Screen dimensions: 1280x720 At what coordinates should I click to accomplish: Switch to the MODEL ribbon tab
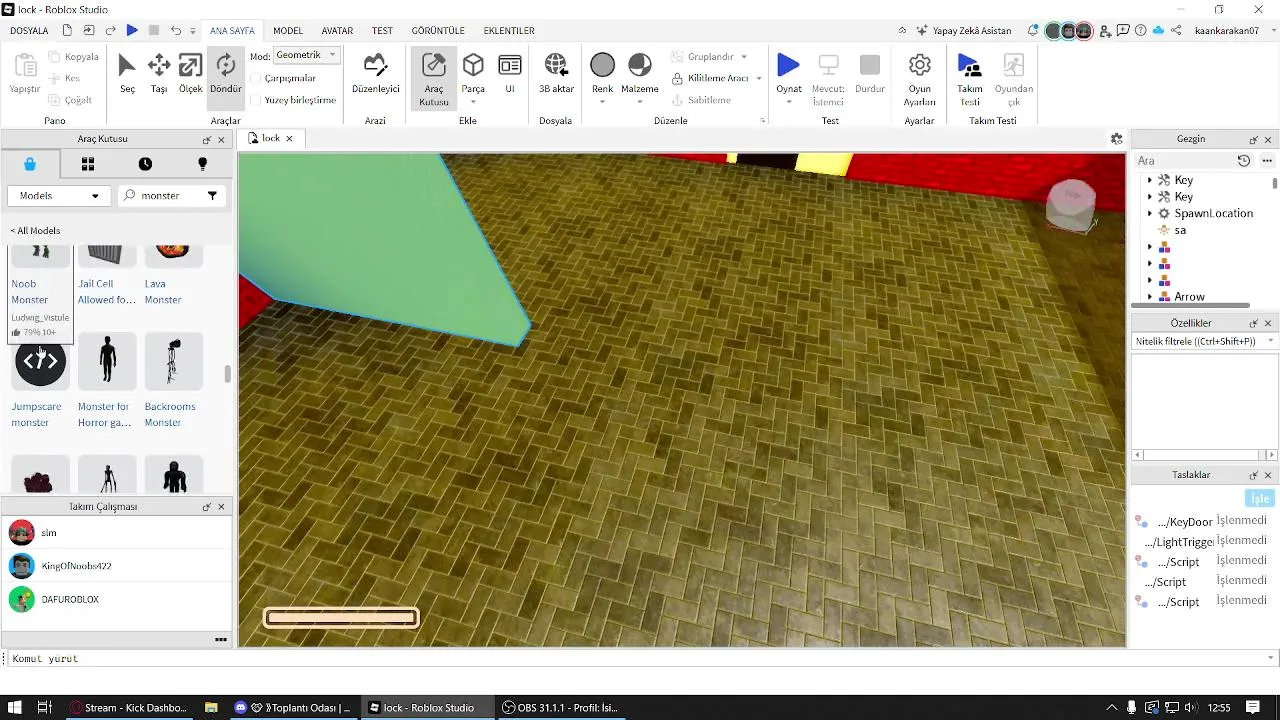[288, 31]
